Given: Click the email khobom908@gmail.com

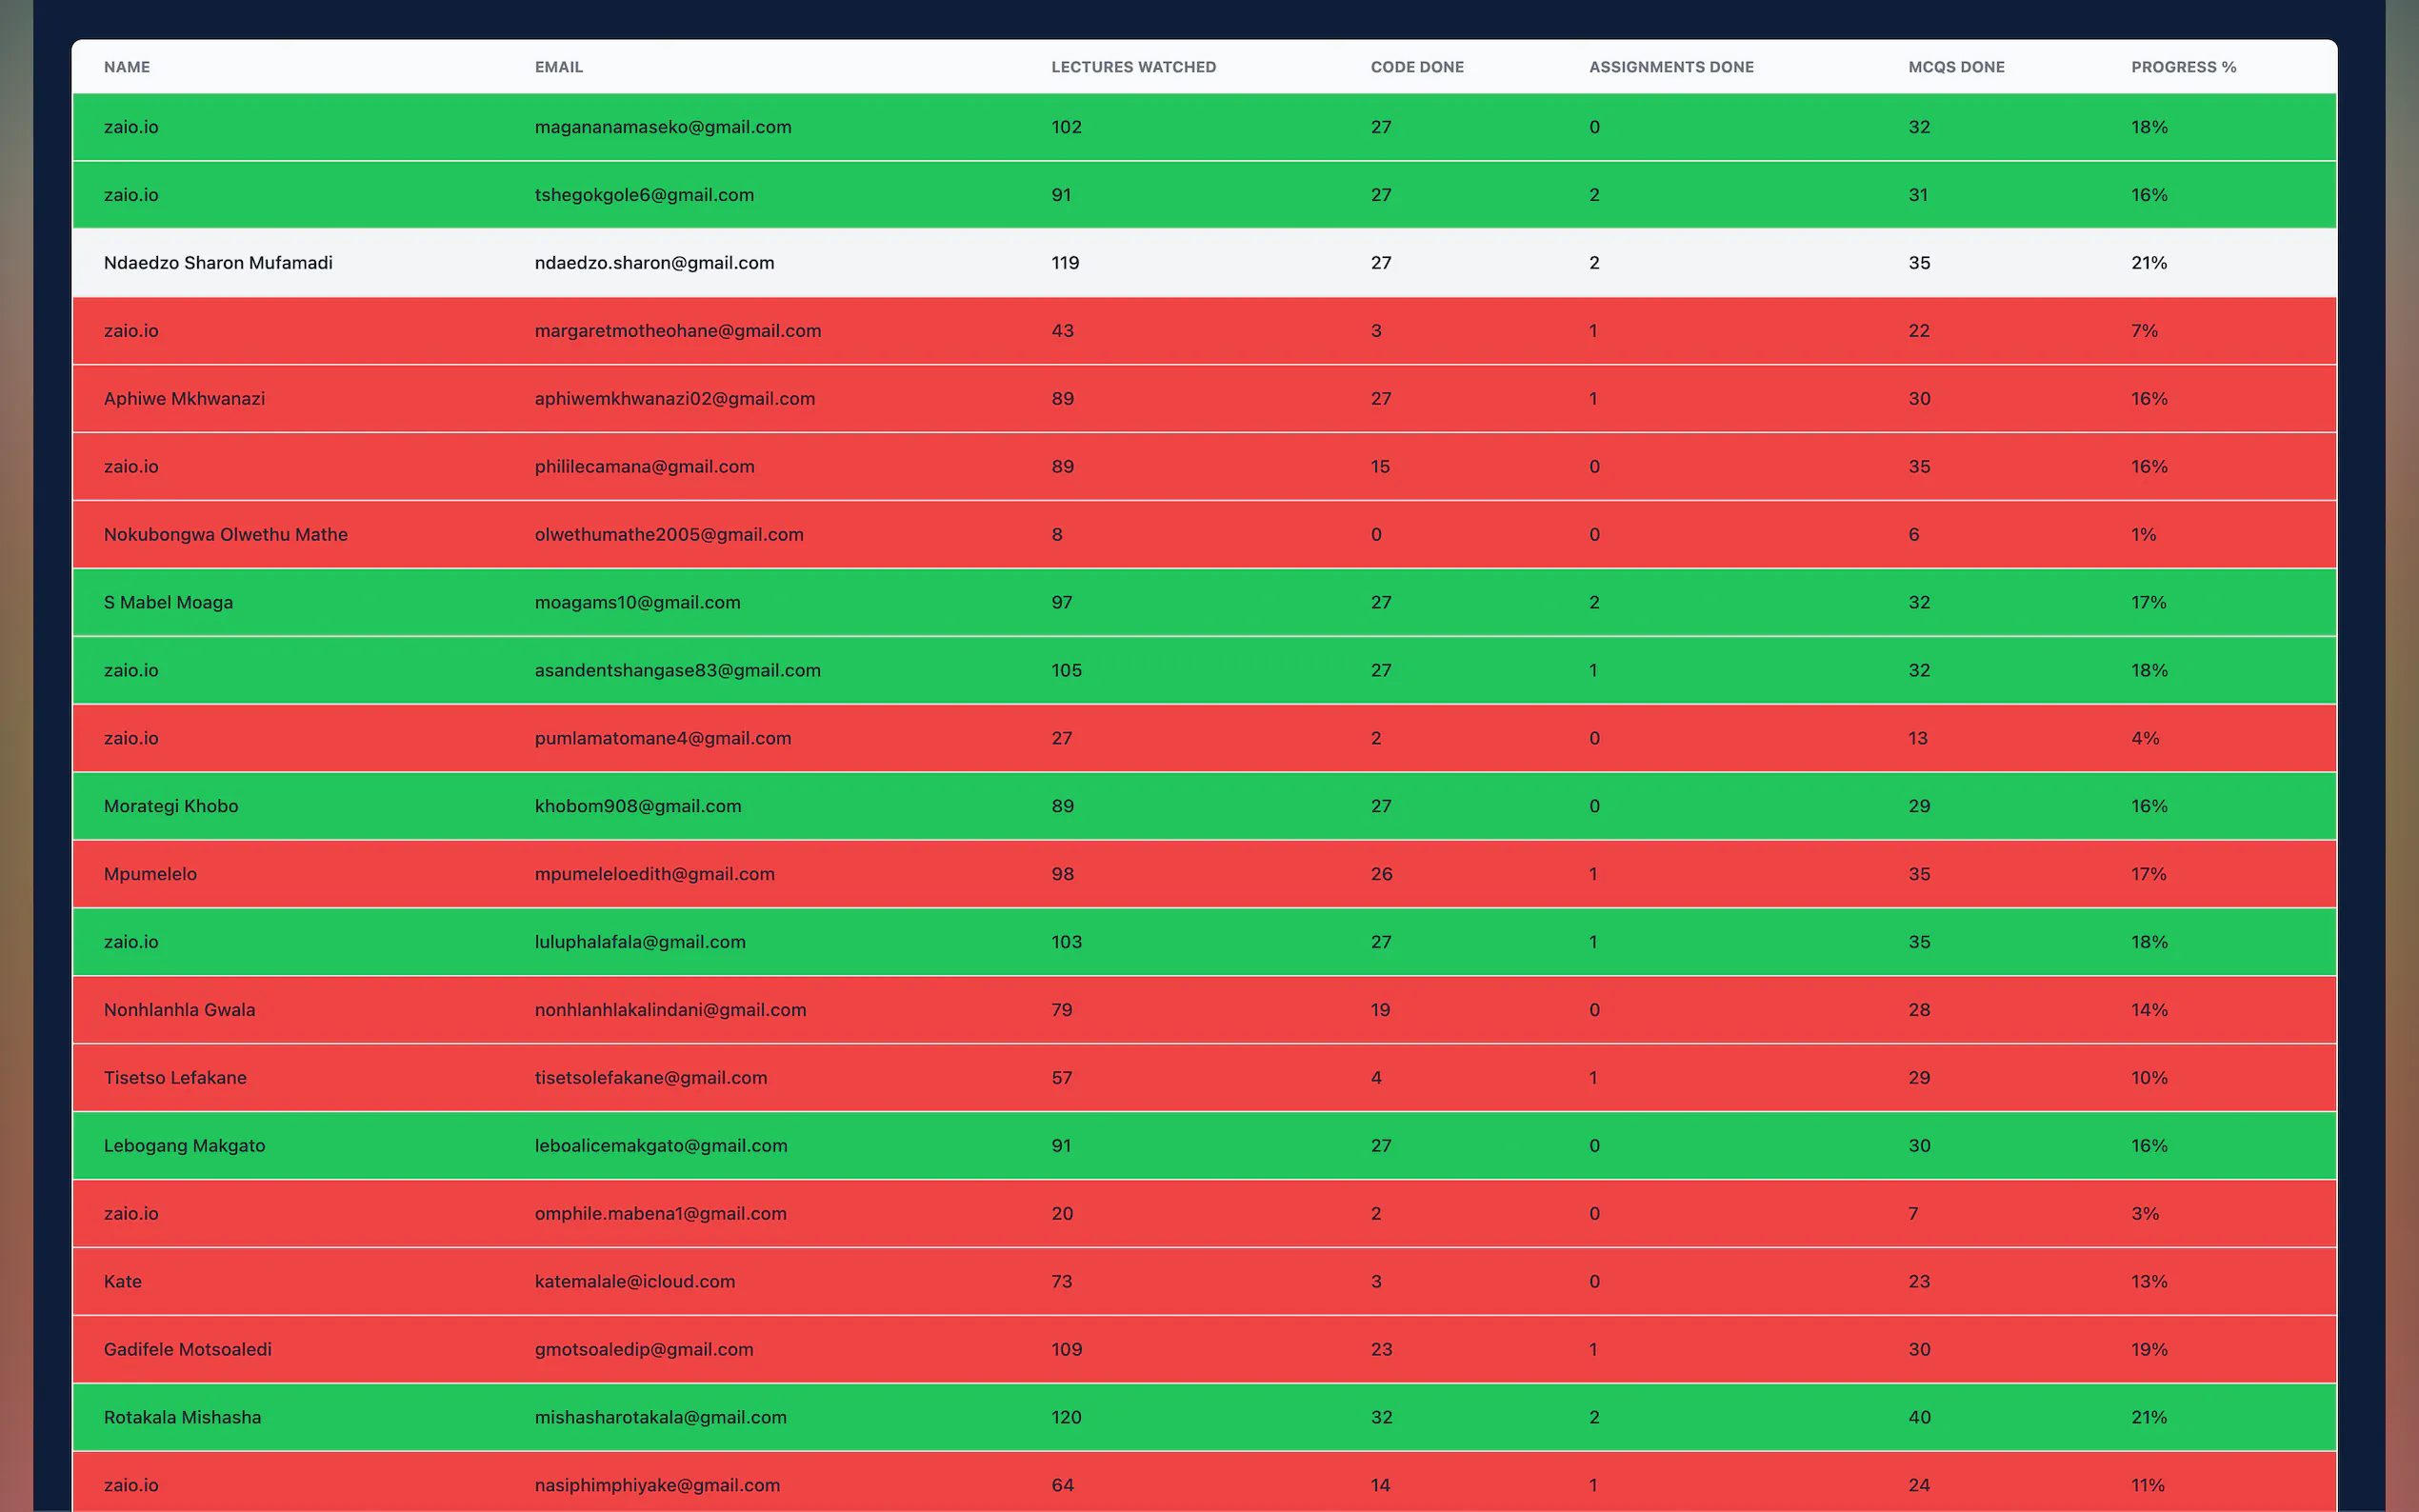Looking at the screenshot, I should tap(637, 806).
